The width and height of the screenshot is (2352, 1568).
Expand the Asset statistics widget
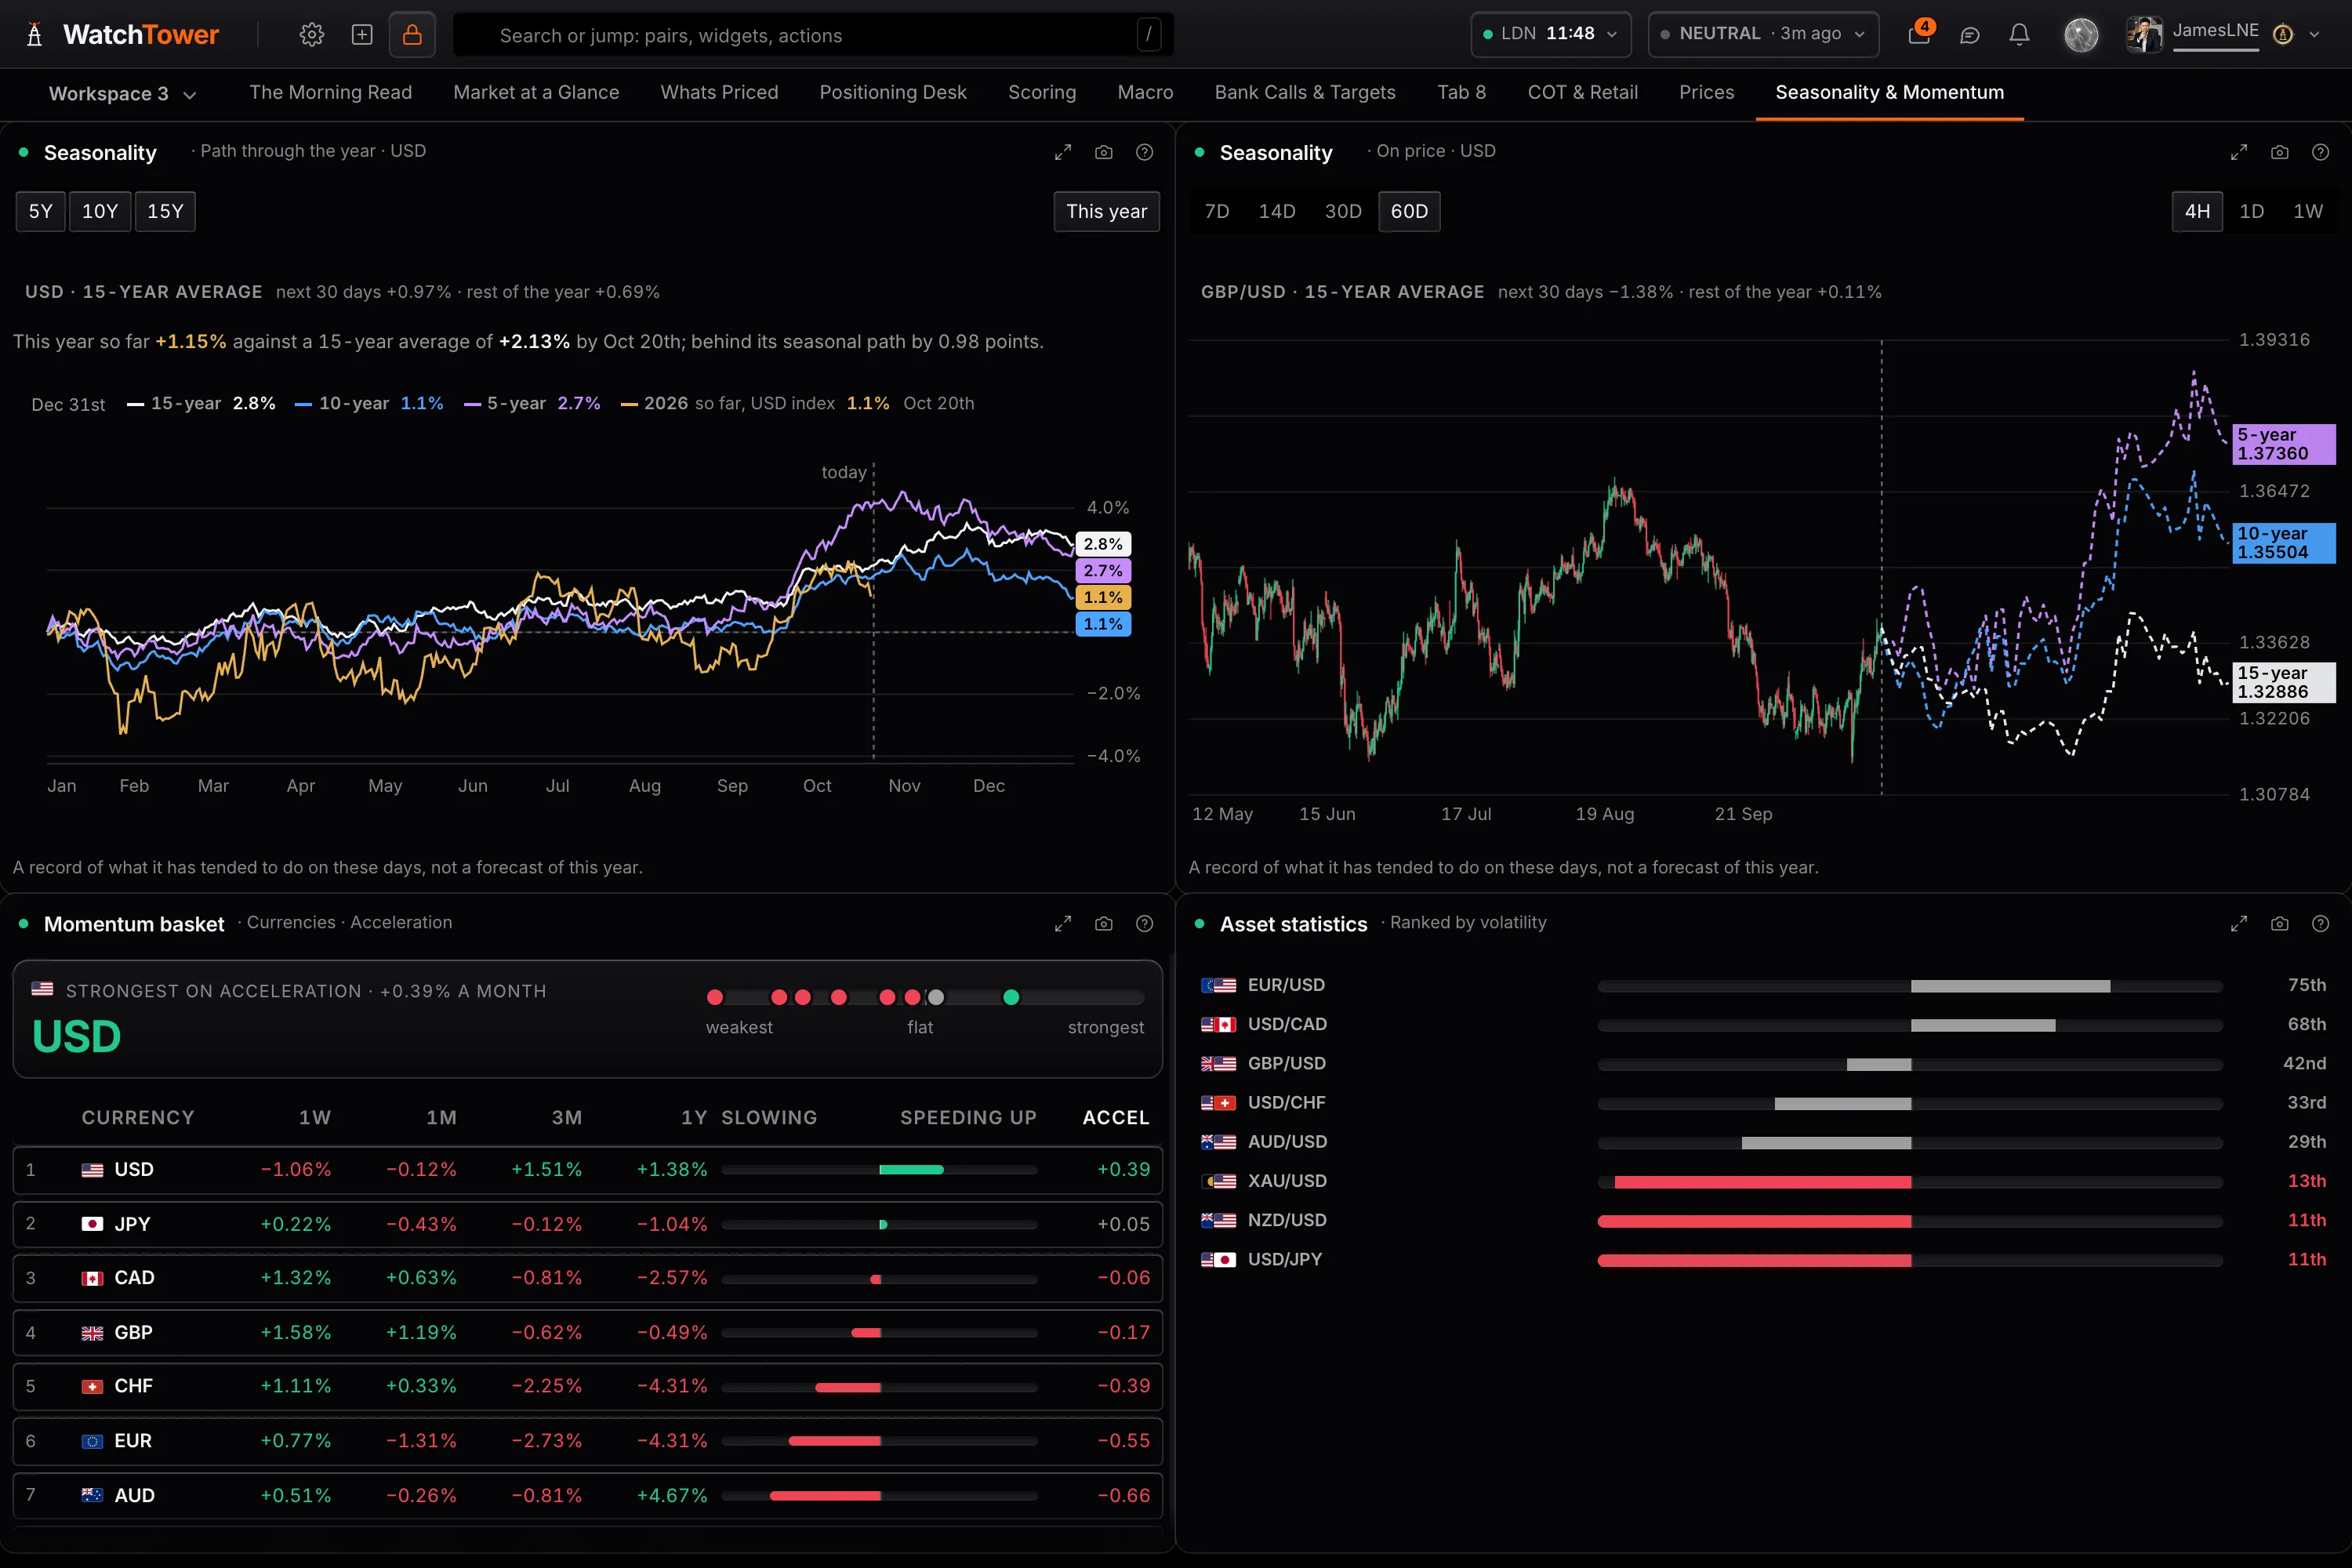(x=2239, y=924)
